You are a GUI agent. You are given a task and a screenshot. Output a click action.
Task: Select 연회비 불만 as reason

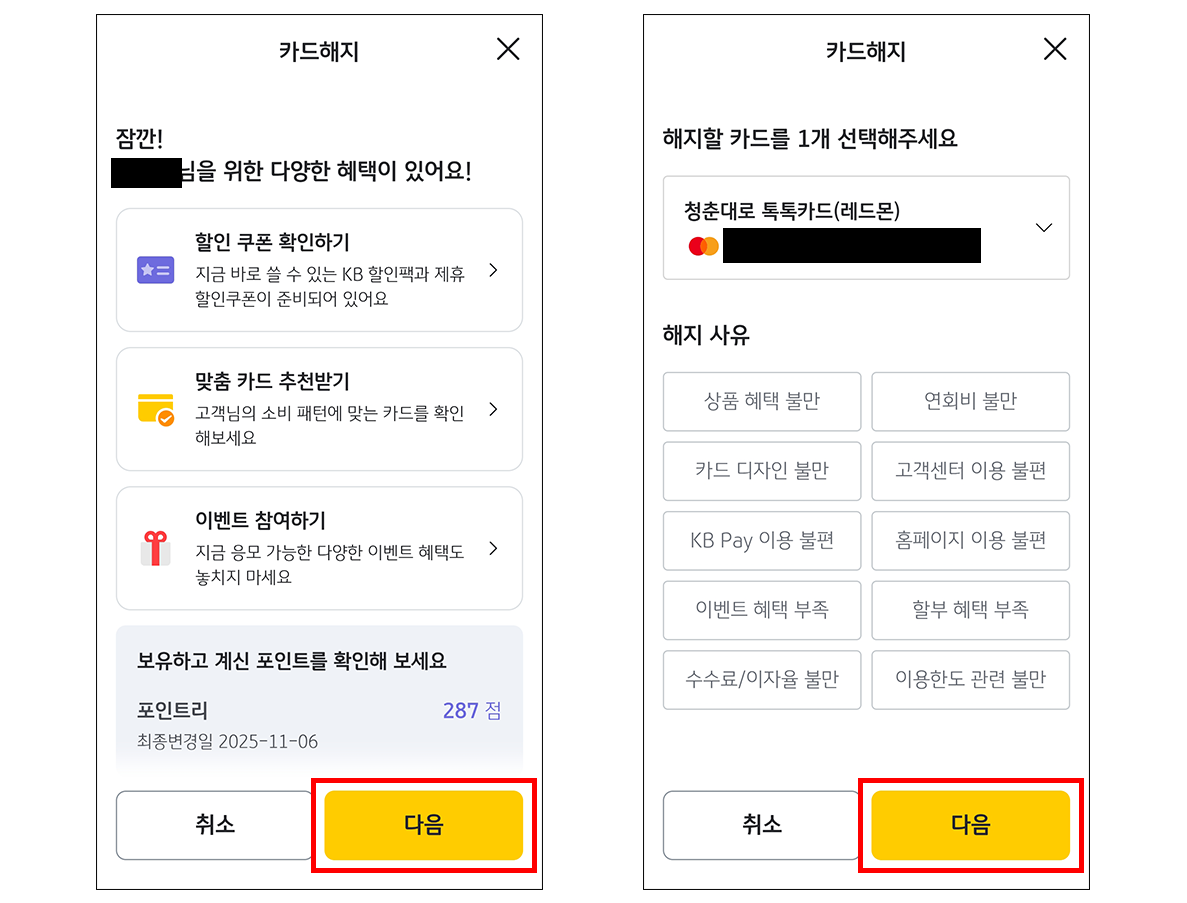(970, 401)
